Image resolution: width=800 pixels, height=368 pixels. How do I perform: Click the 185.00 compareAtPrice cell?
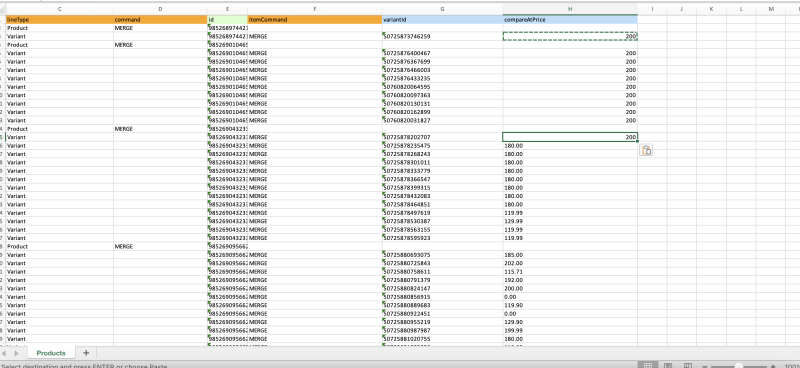(x=570, y=255)
